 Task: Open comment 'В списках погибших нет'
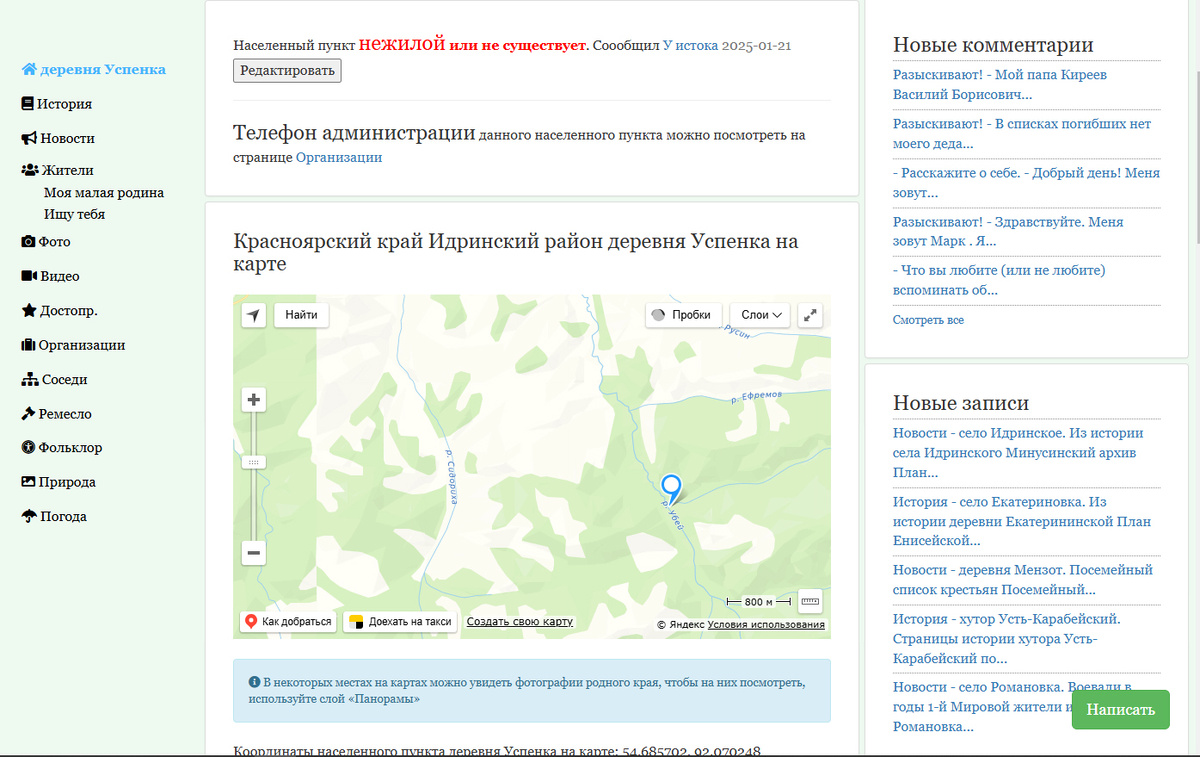(1022, 133)
